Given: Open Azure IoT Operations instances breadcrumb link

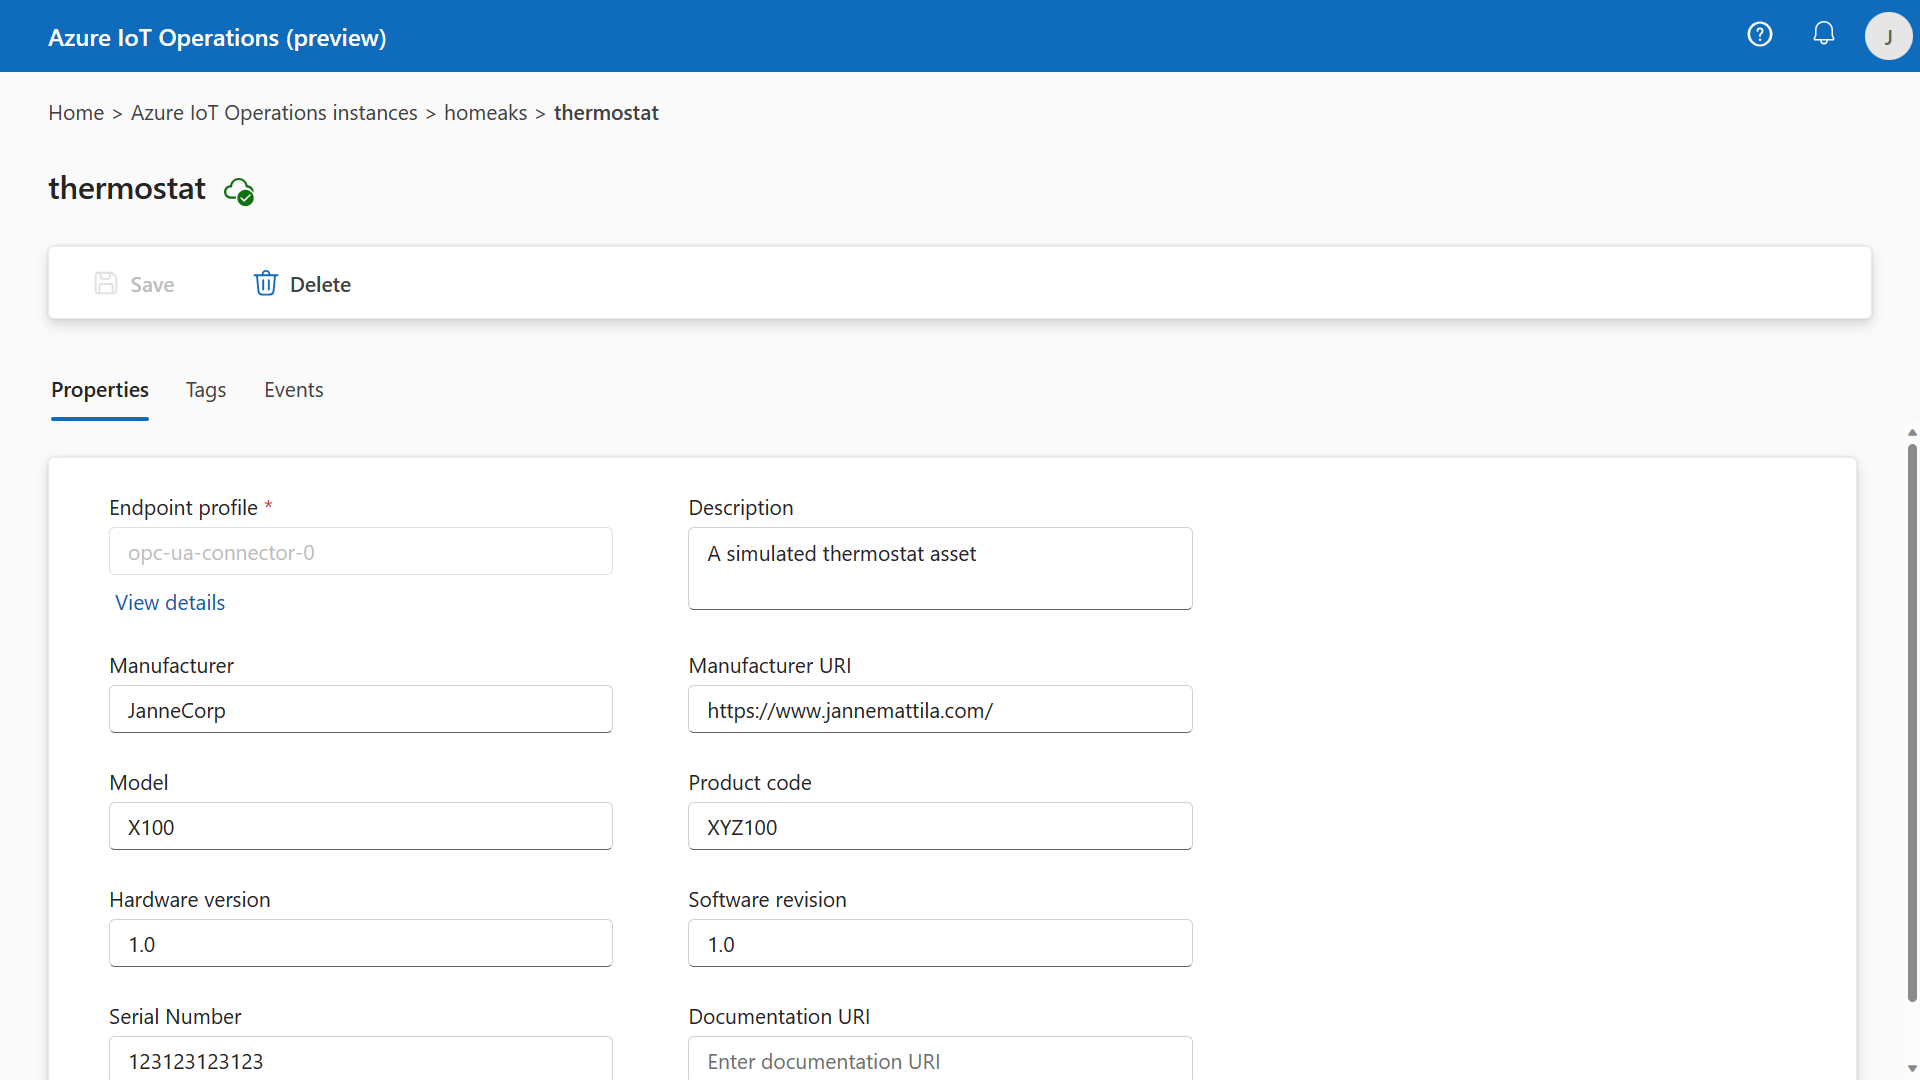Looking at the screenshot, I should tap(274, 113).
